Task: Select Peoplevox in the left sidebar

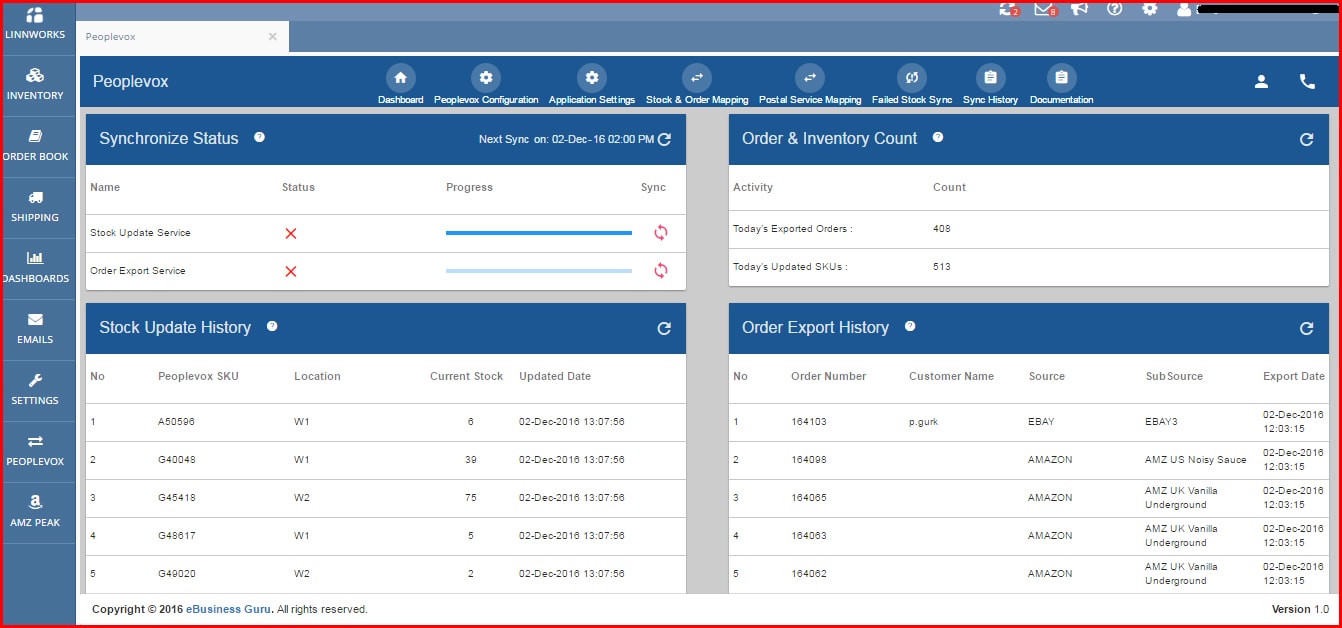Action: [x=36, y=451]
